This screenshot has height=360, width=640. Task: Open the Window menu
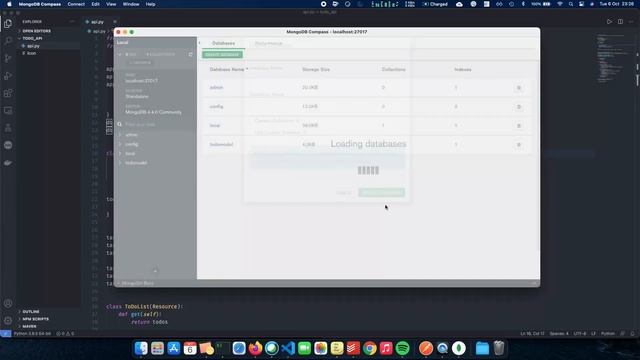coord(131,4)
